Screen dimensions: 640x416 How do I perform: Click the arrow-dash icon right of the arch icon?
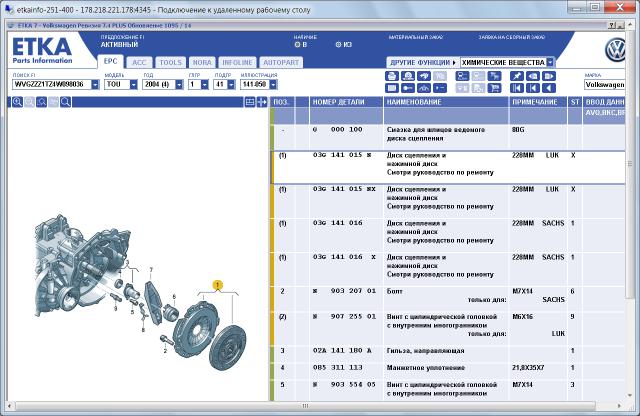click(439, 88)
